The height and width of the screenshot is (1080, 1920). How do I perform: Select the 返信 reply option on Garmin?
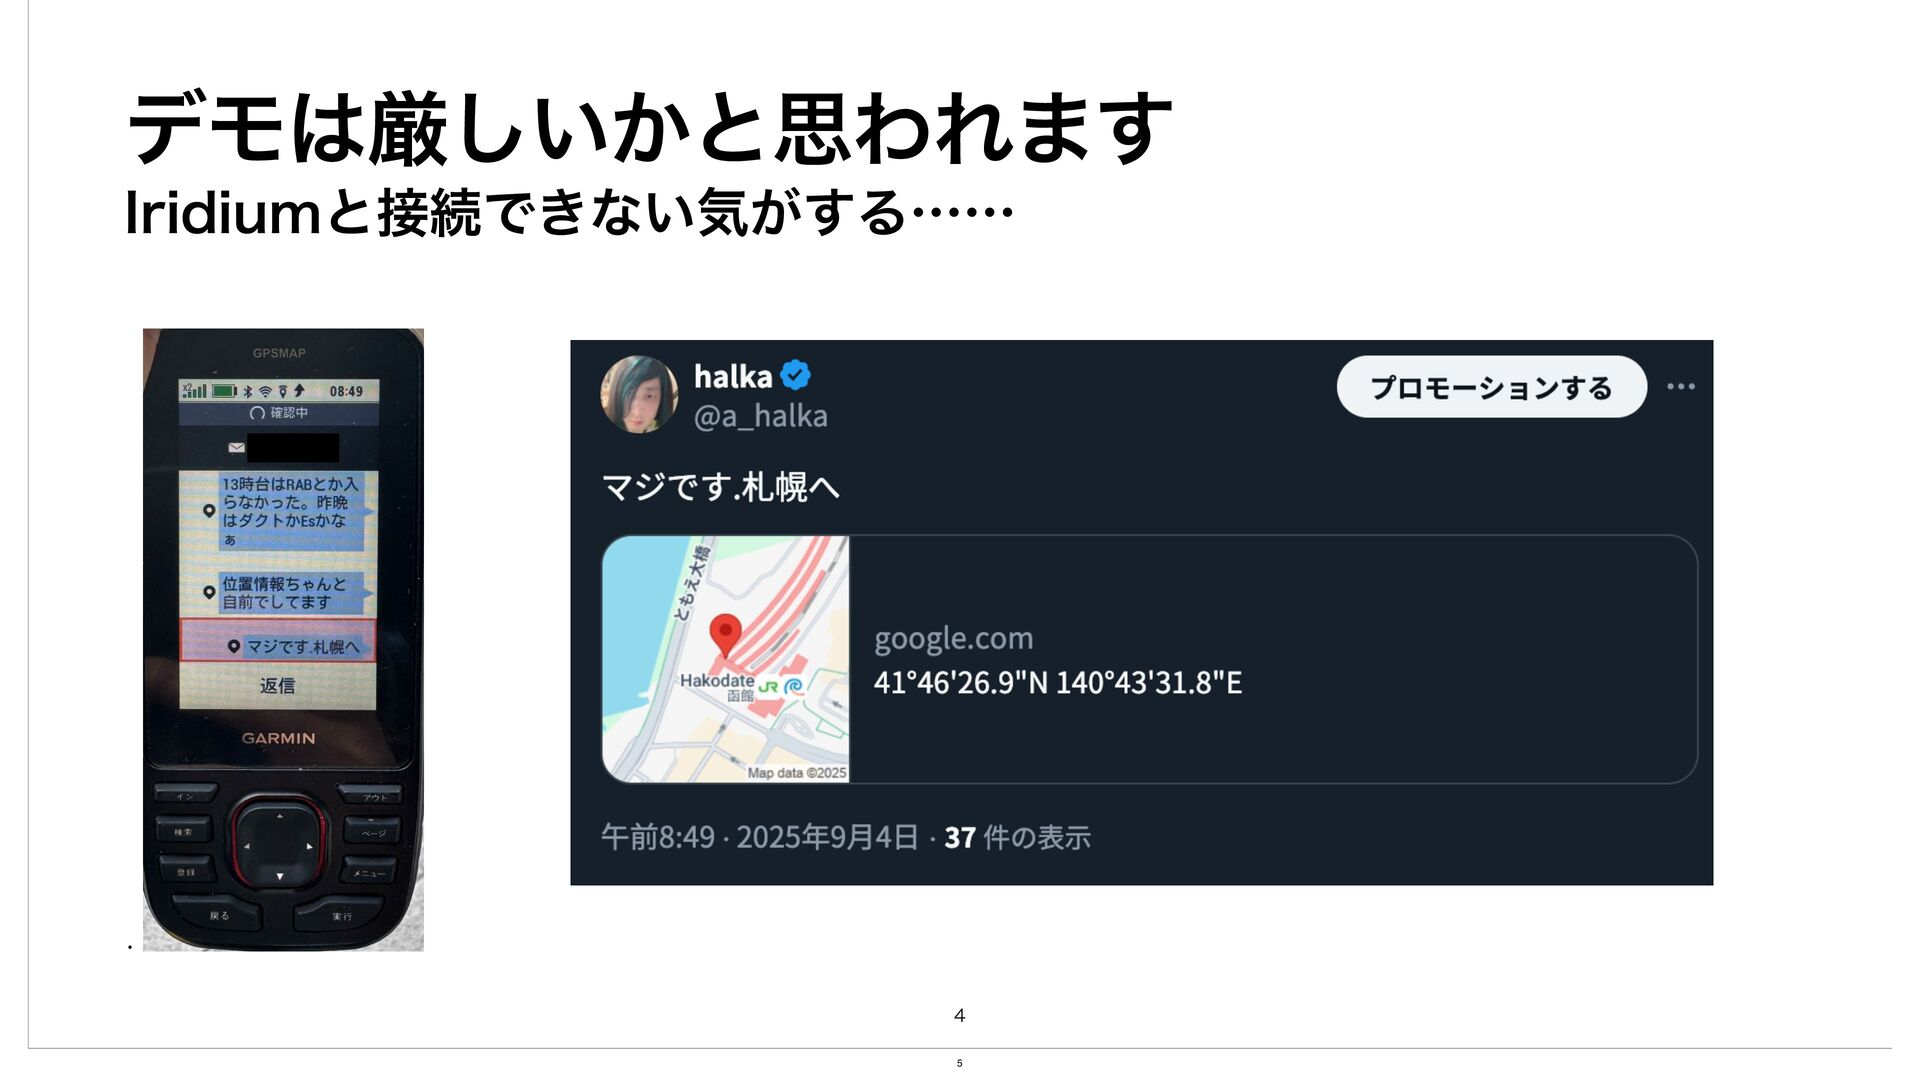click(x=278, y=685)
